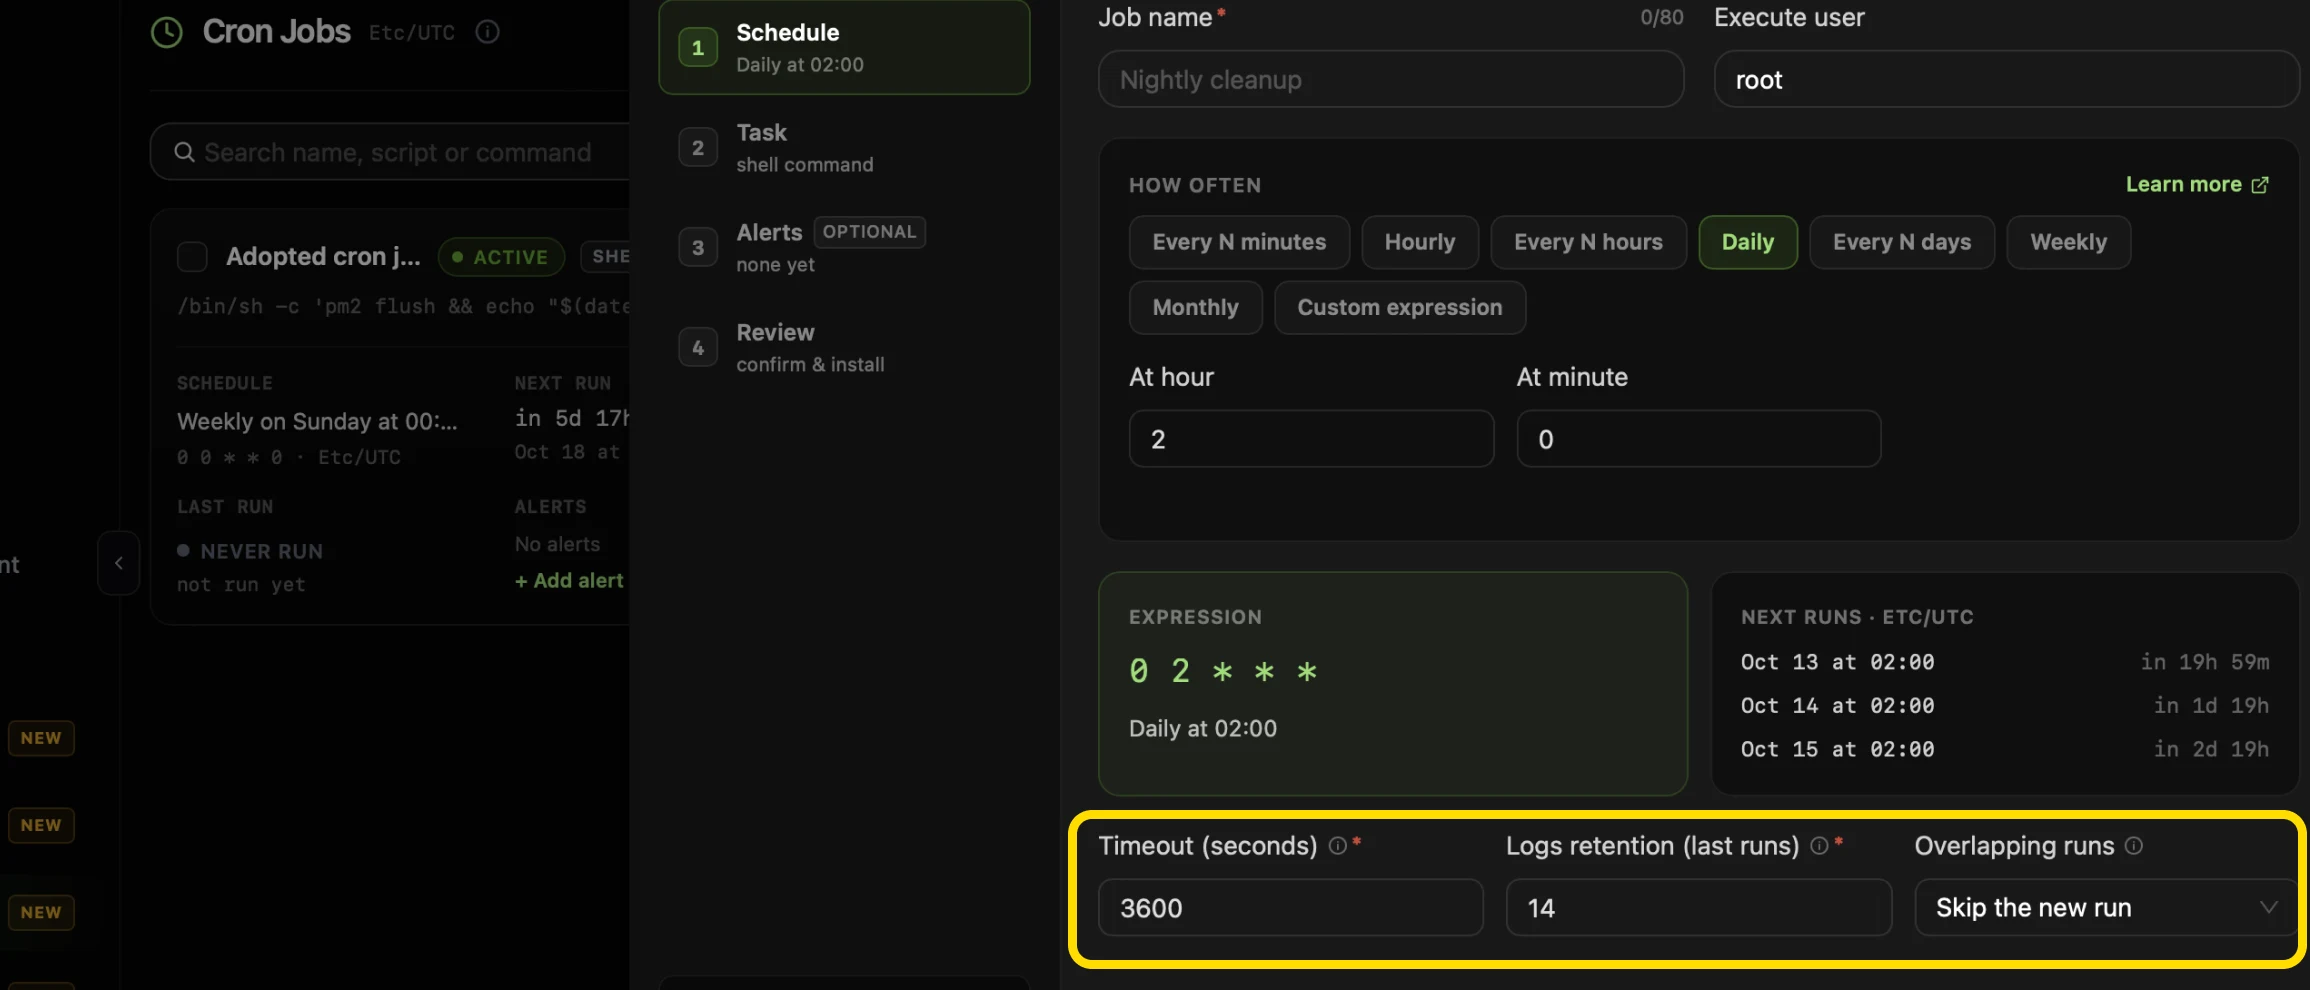The image size is (2310, 990).
Task: Click the Adopted cron job title
Action: [323, 257]
